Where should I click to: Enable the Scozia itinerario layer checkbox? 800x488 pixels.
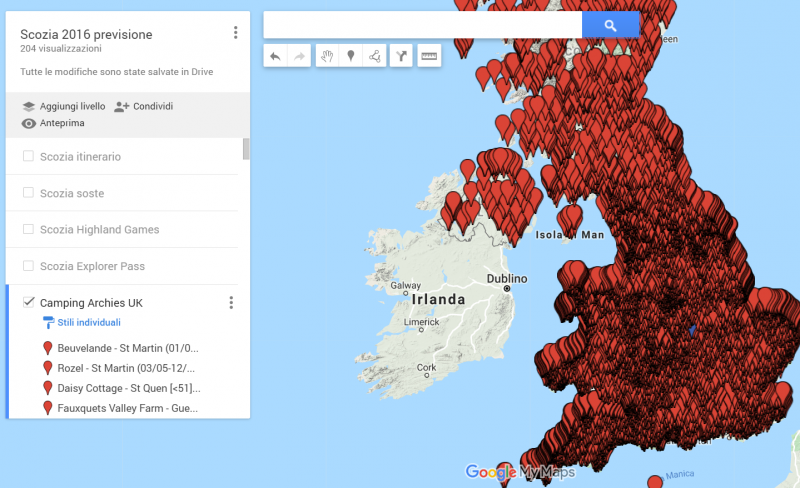(x=28, y=157)
